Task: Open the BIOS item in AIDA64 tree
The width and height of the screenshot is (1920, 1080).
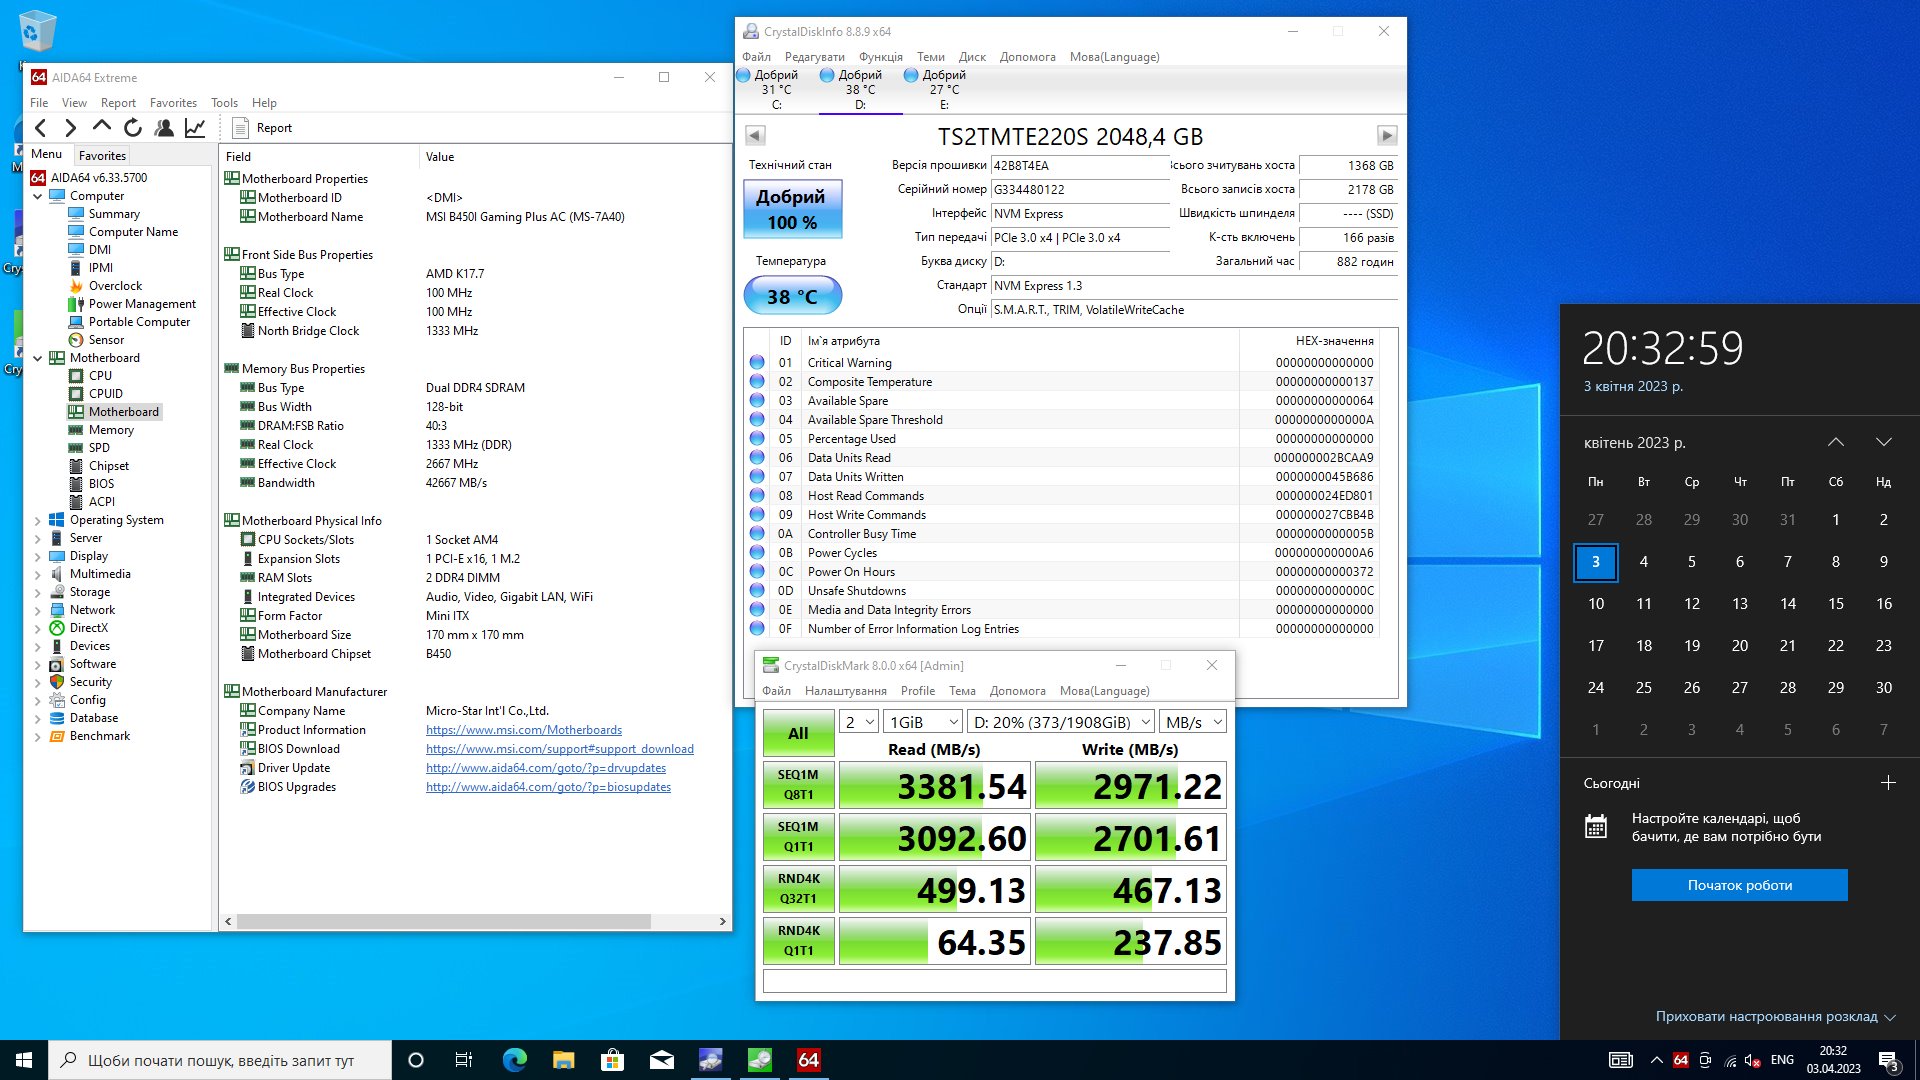Action: coord(101,484)
